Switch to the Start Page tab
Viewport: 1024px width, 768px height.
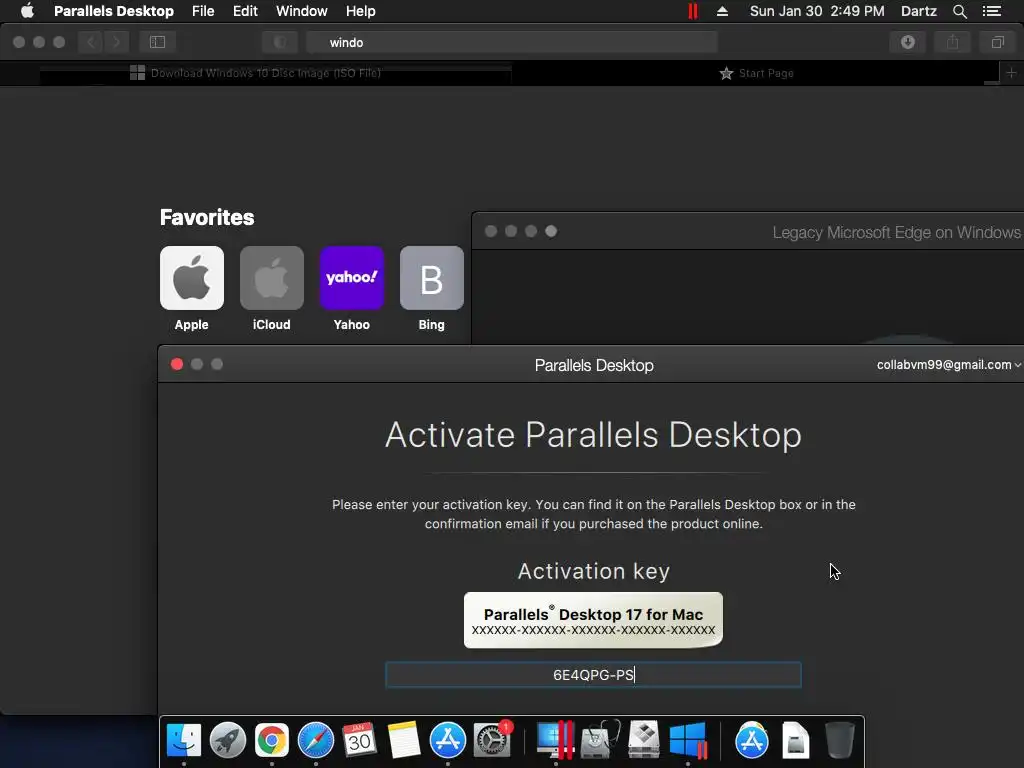click(756, 72)
